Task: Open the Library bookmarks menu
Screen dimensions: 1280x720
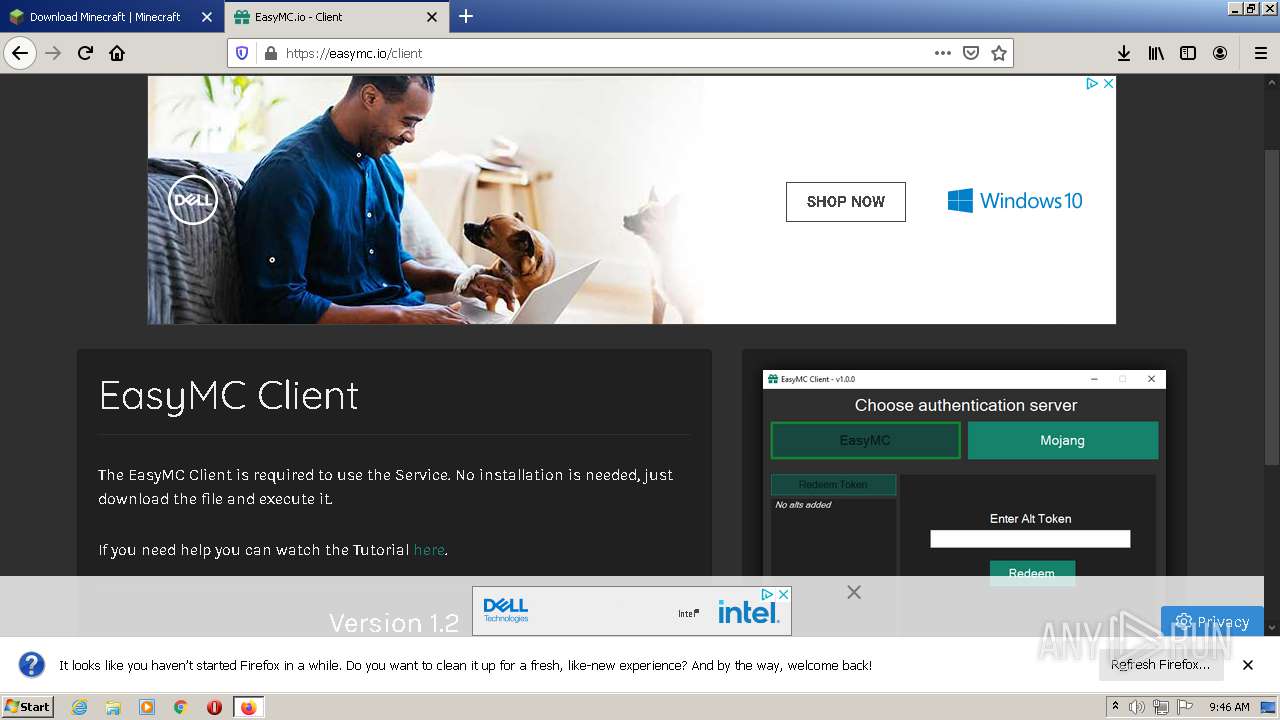Action: point(1156,53)
